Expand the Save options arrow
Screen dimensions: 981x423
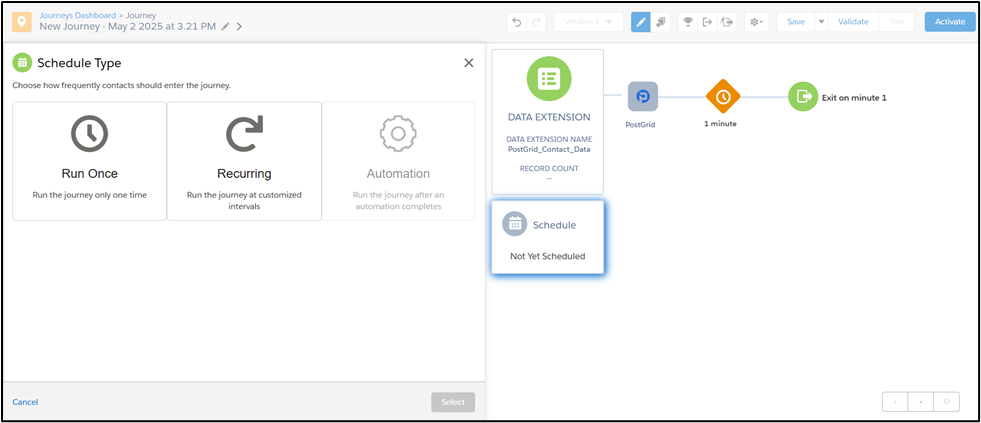pos(821,22)
